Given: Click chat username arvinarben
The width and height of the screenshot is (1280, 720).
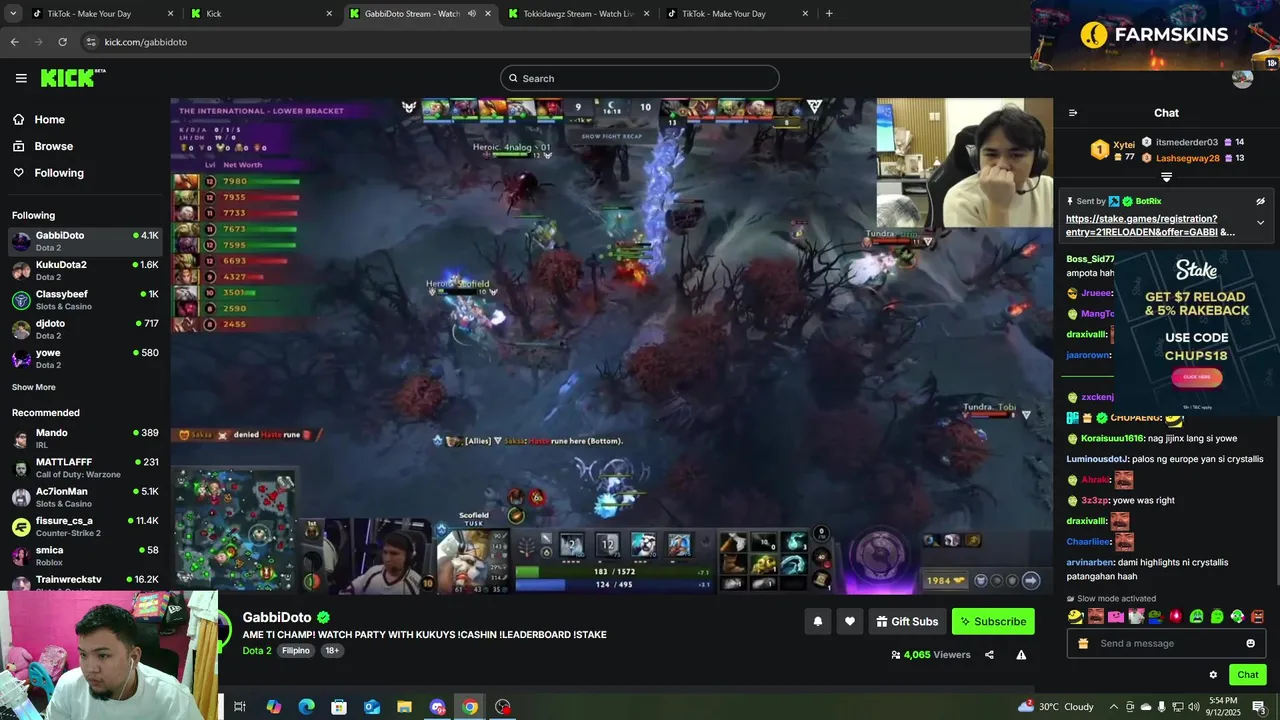Looking at the screenshot, I should (x=1090, y=562).
